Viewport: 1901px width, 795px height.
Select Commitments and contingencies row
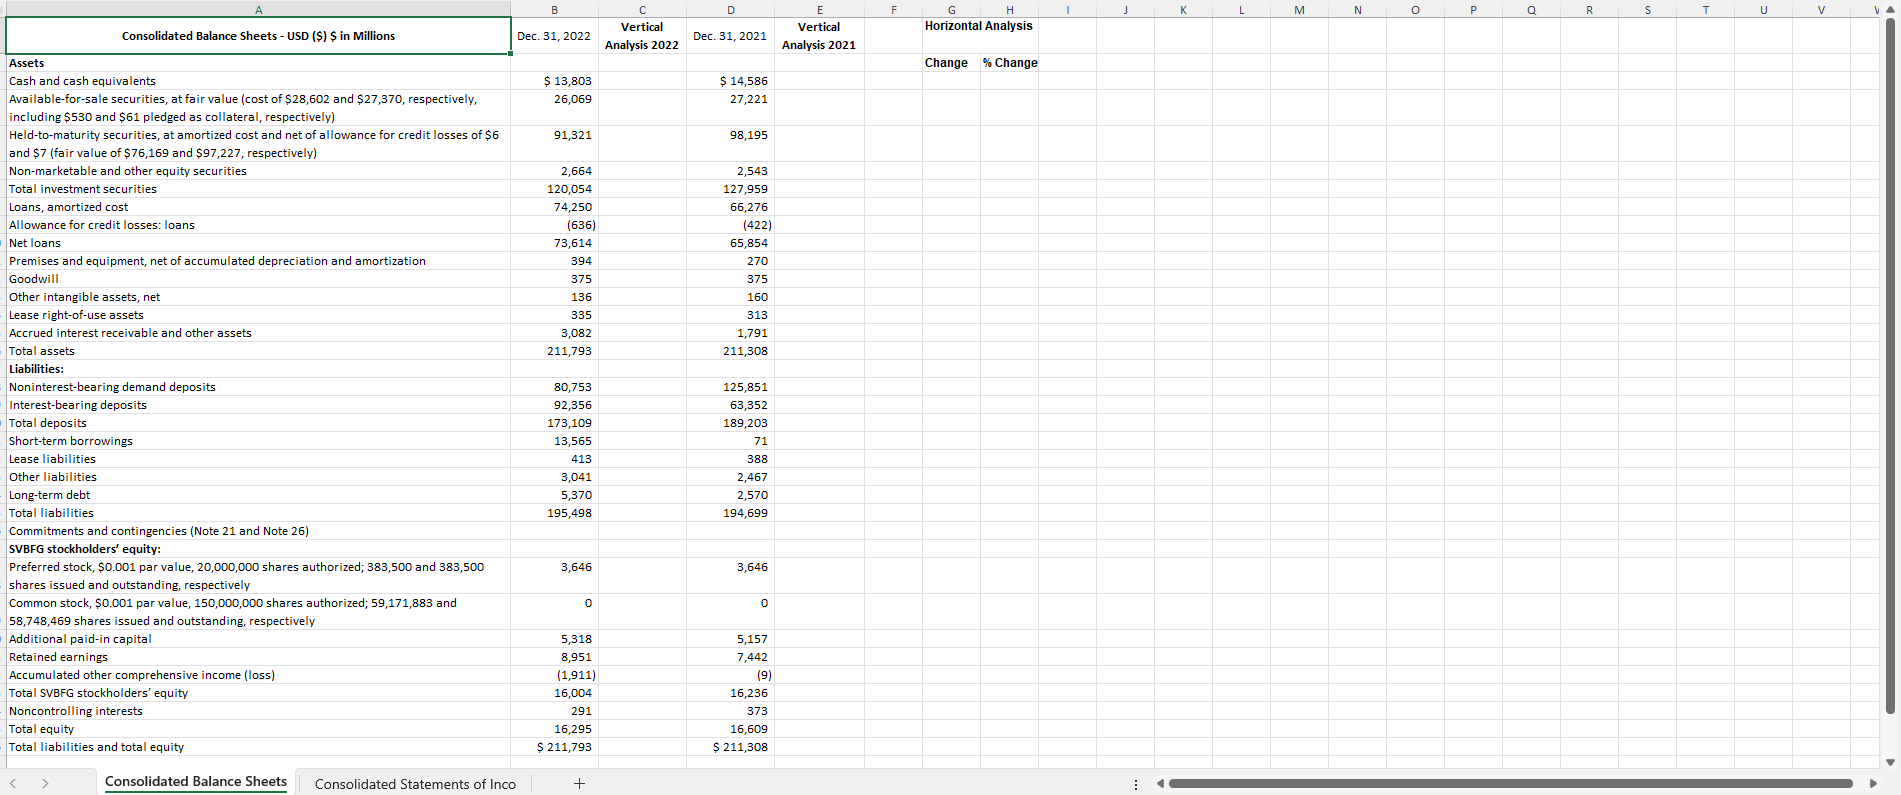pyautogui.click(x=258, y=531)
